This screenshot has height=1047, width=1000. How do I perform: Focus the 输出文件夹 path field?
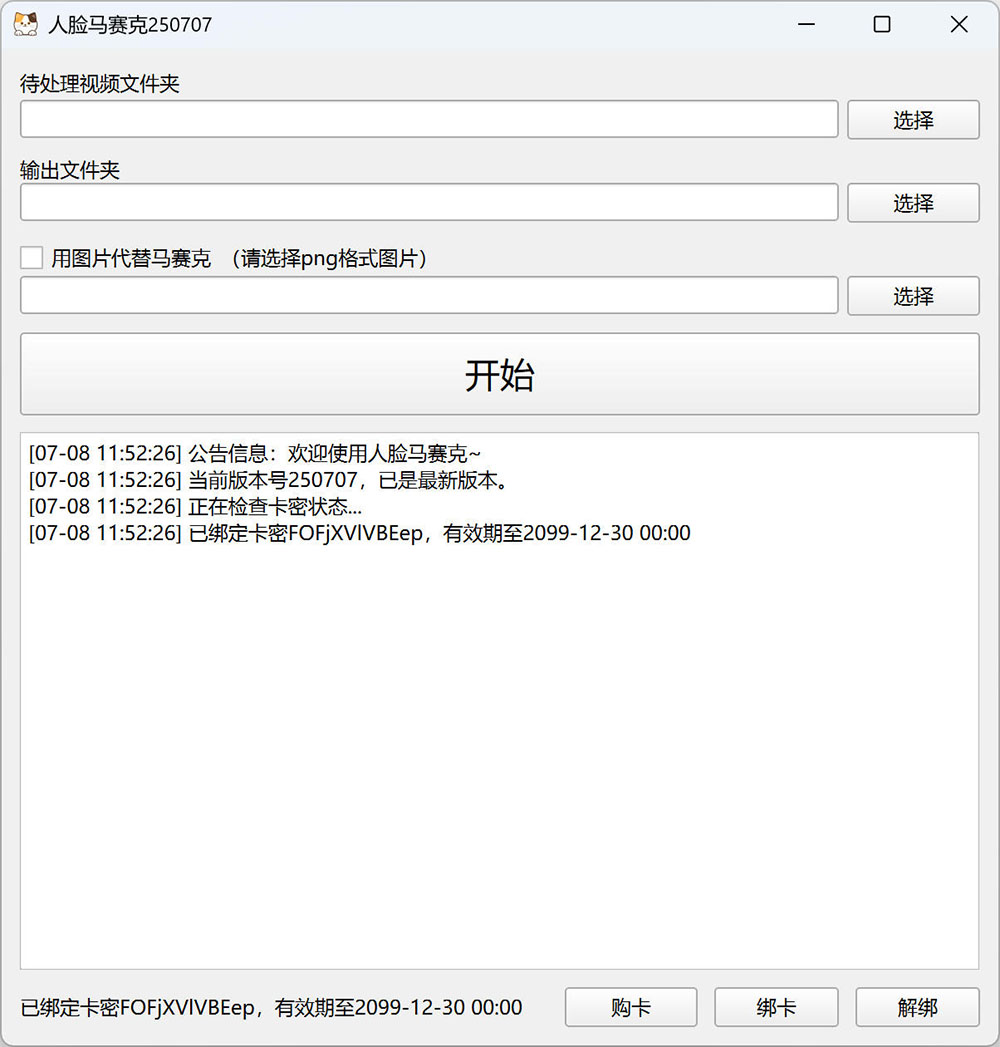[429, 202]
